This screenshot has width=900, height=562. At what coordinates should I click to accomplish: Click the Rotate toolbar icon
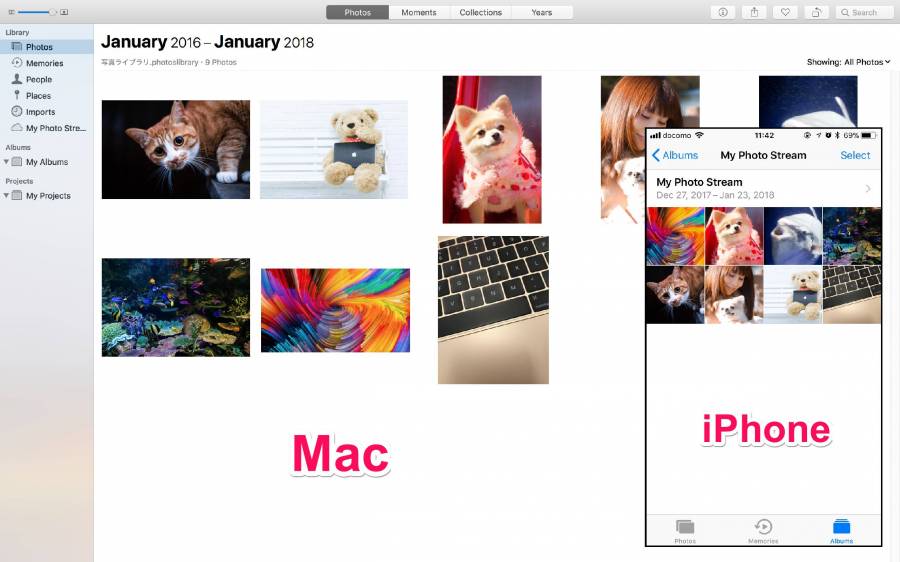tap(816, 12)
